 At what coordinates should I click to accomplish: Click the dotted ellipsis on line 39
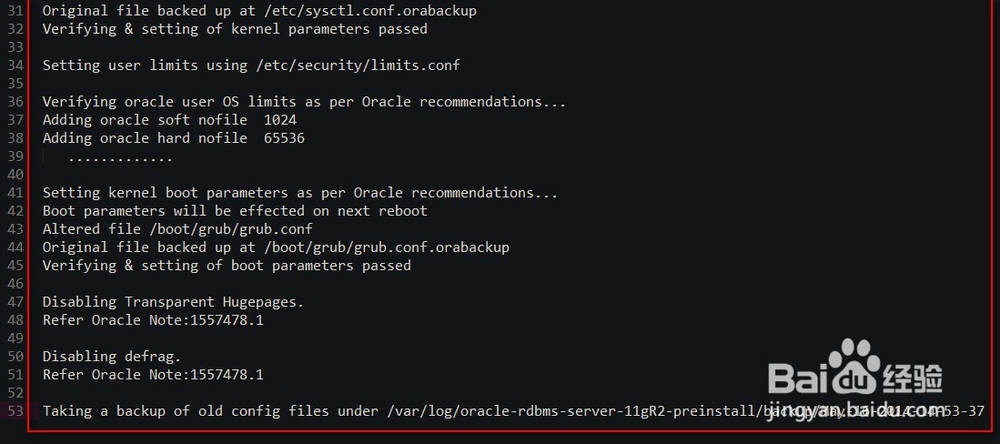pos(120,159)
